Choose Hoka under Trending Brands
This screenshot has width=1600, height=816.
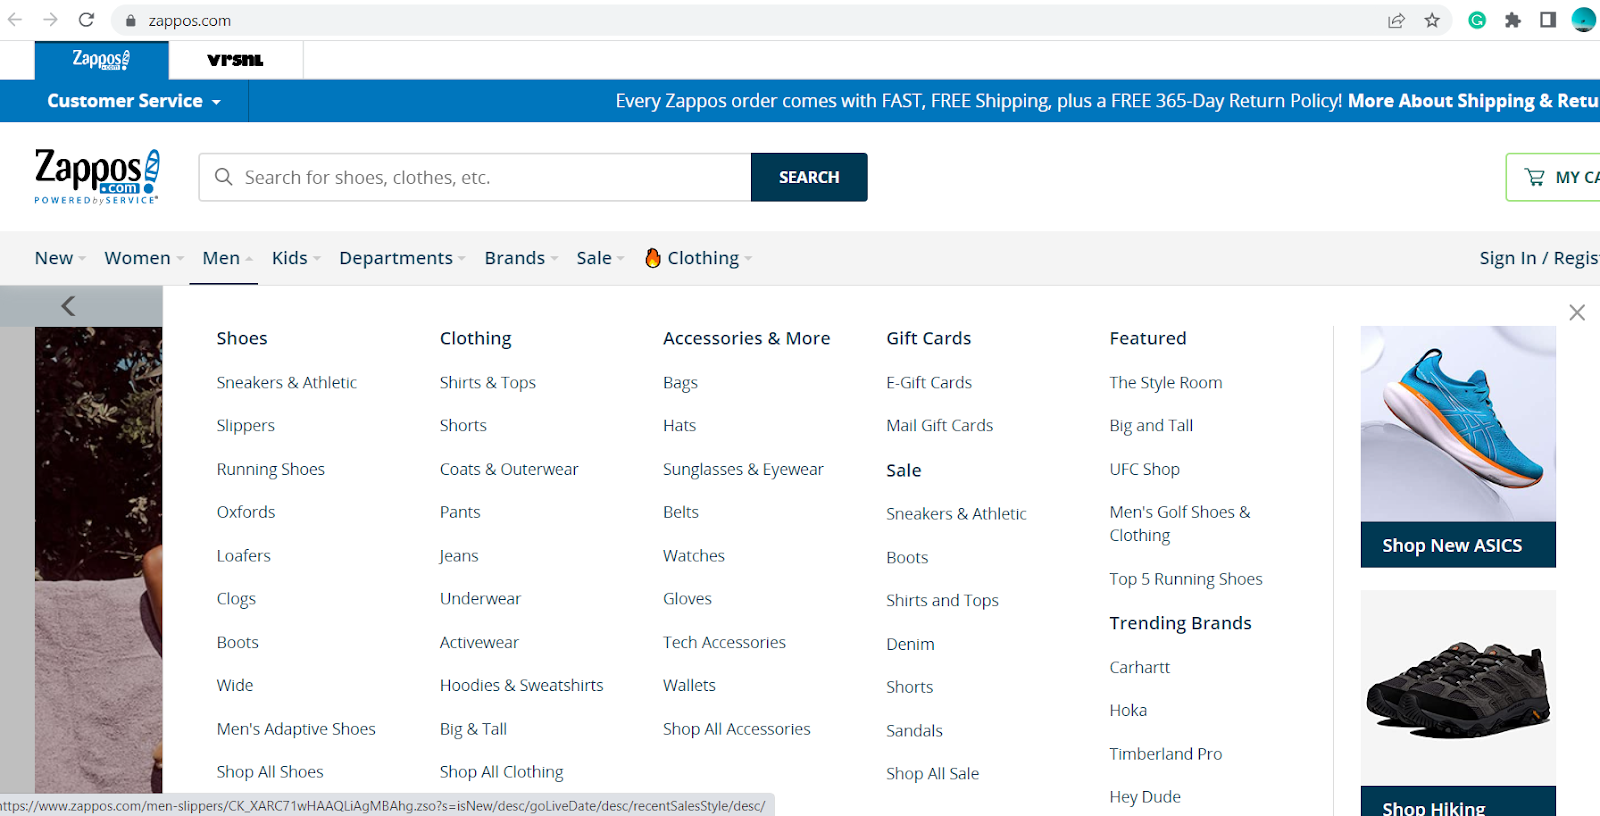tap(1128, 710)
